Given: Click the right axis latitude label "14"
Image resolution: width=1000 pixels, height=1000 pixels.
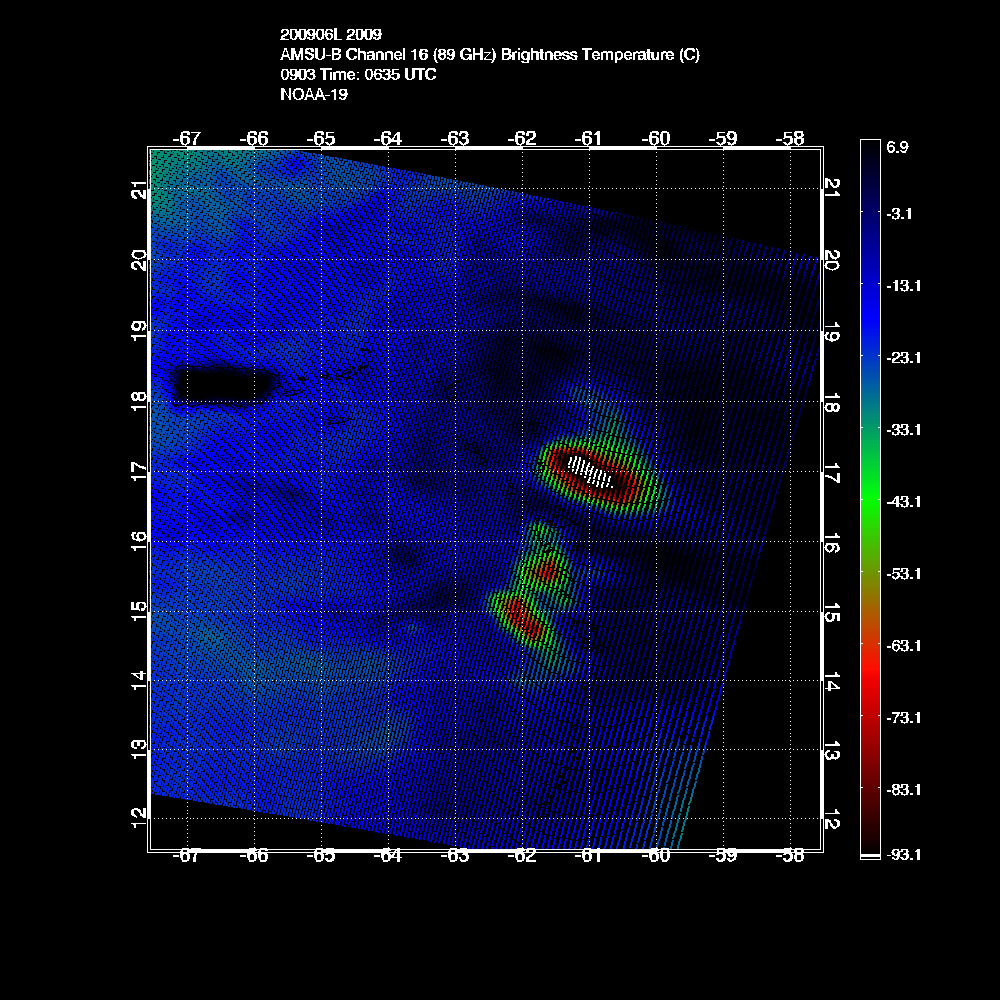Looking at the screenshot, I should (832, 682).
